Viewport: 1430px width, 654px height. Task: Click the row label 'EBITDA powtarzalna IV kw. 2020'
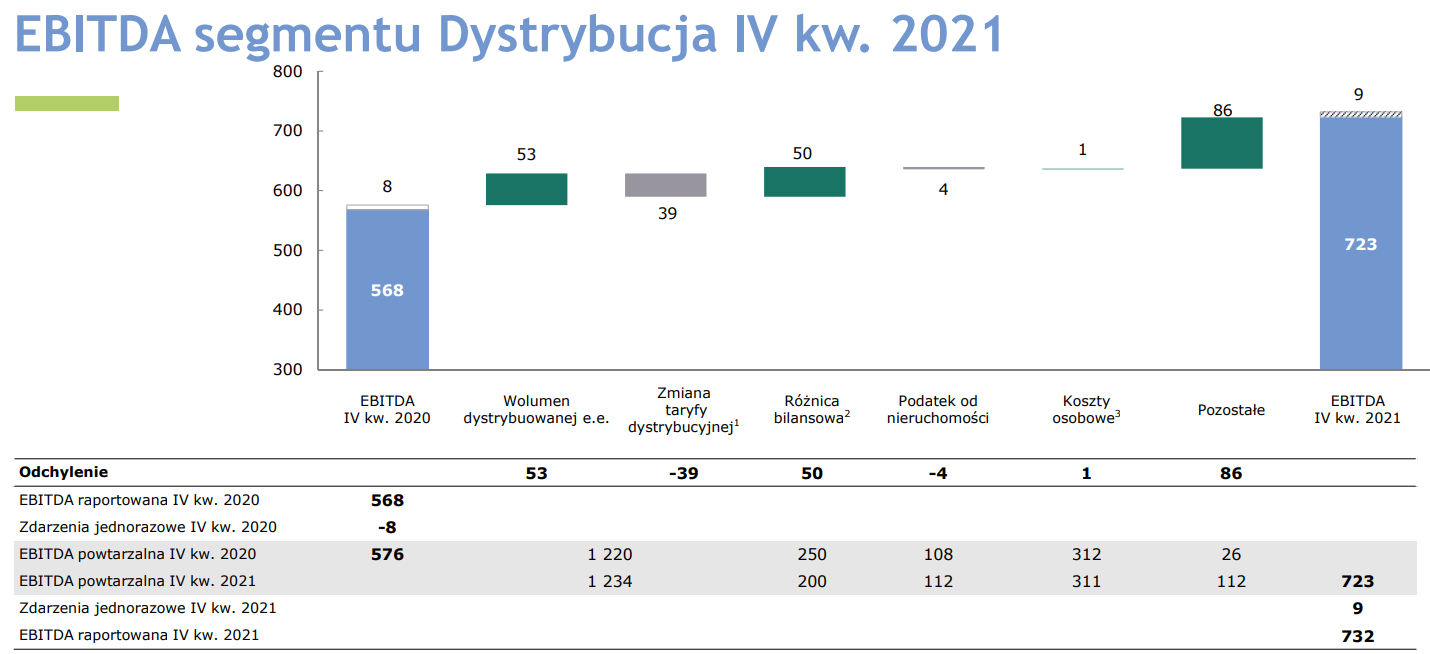(x=138, y=554)
